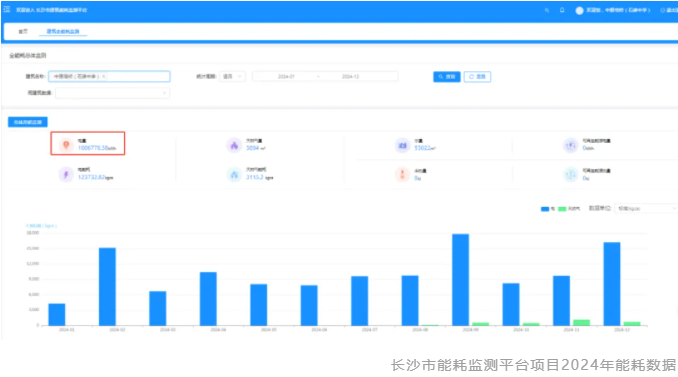Click the orange electricity consumption icon
678x377 pixels.
click(66, 145)
